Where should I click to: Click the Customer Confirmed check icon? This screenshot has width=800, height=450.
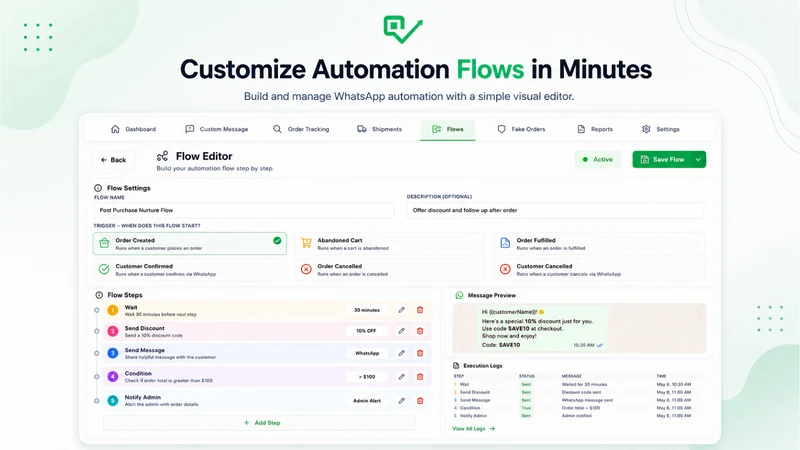pyautogui.click(x=104, y=269)
